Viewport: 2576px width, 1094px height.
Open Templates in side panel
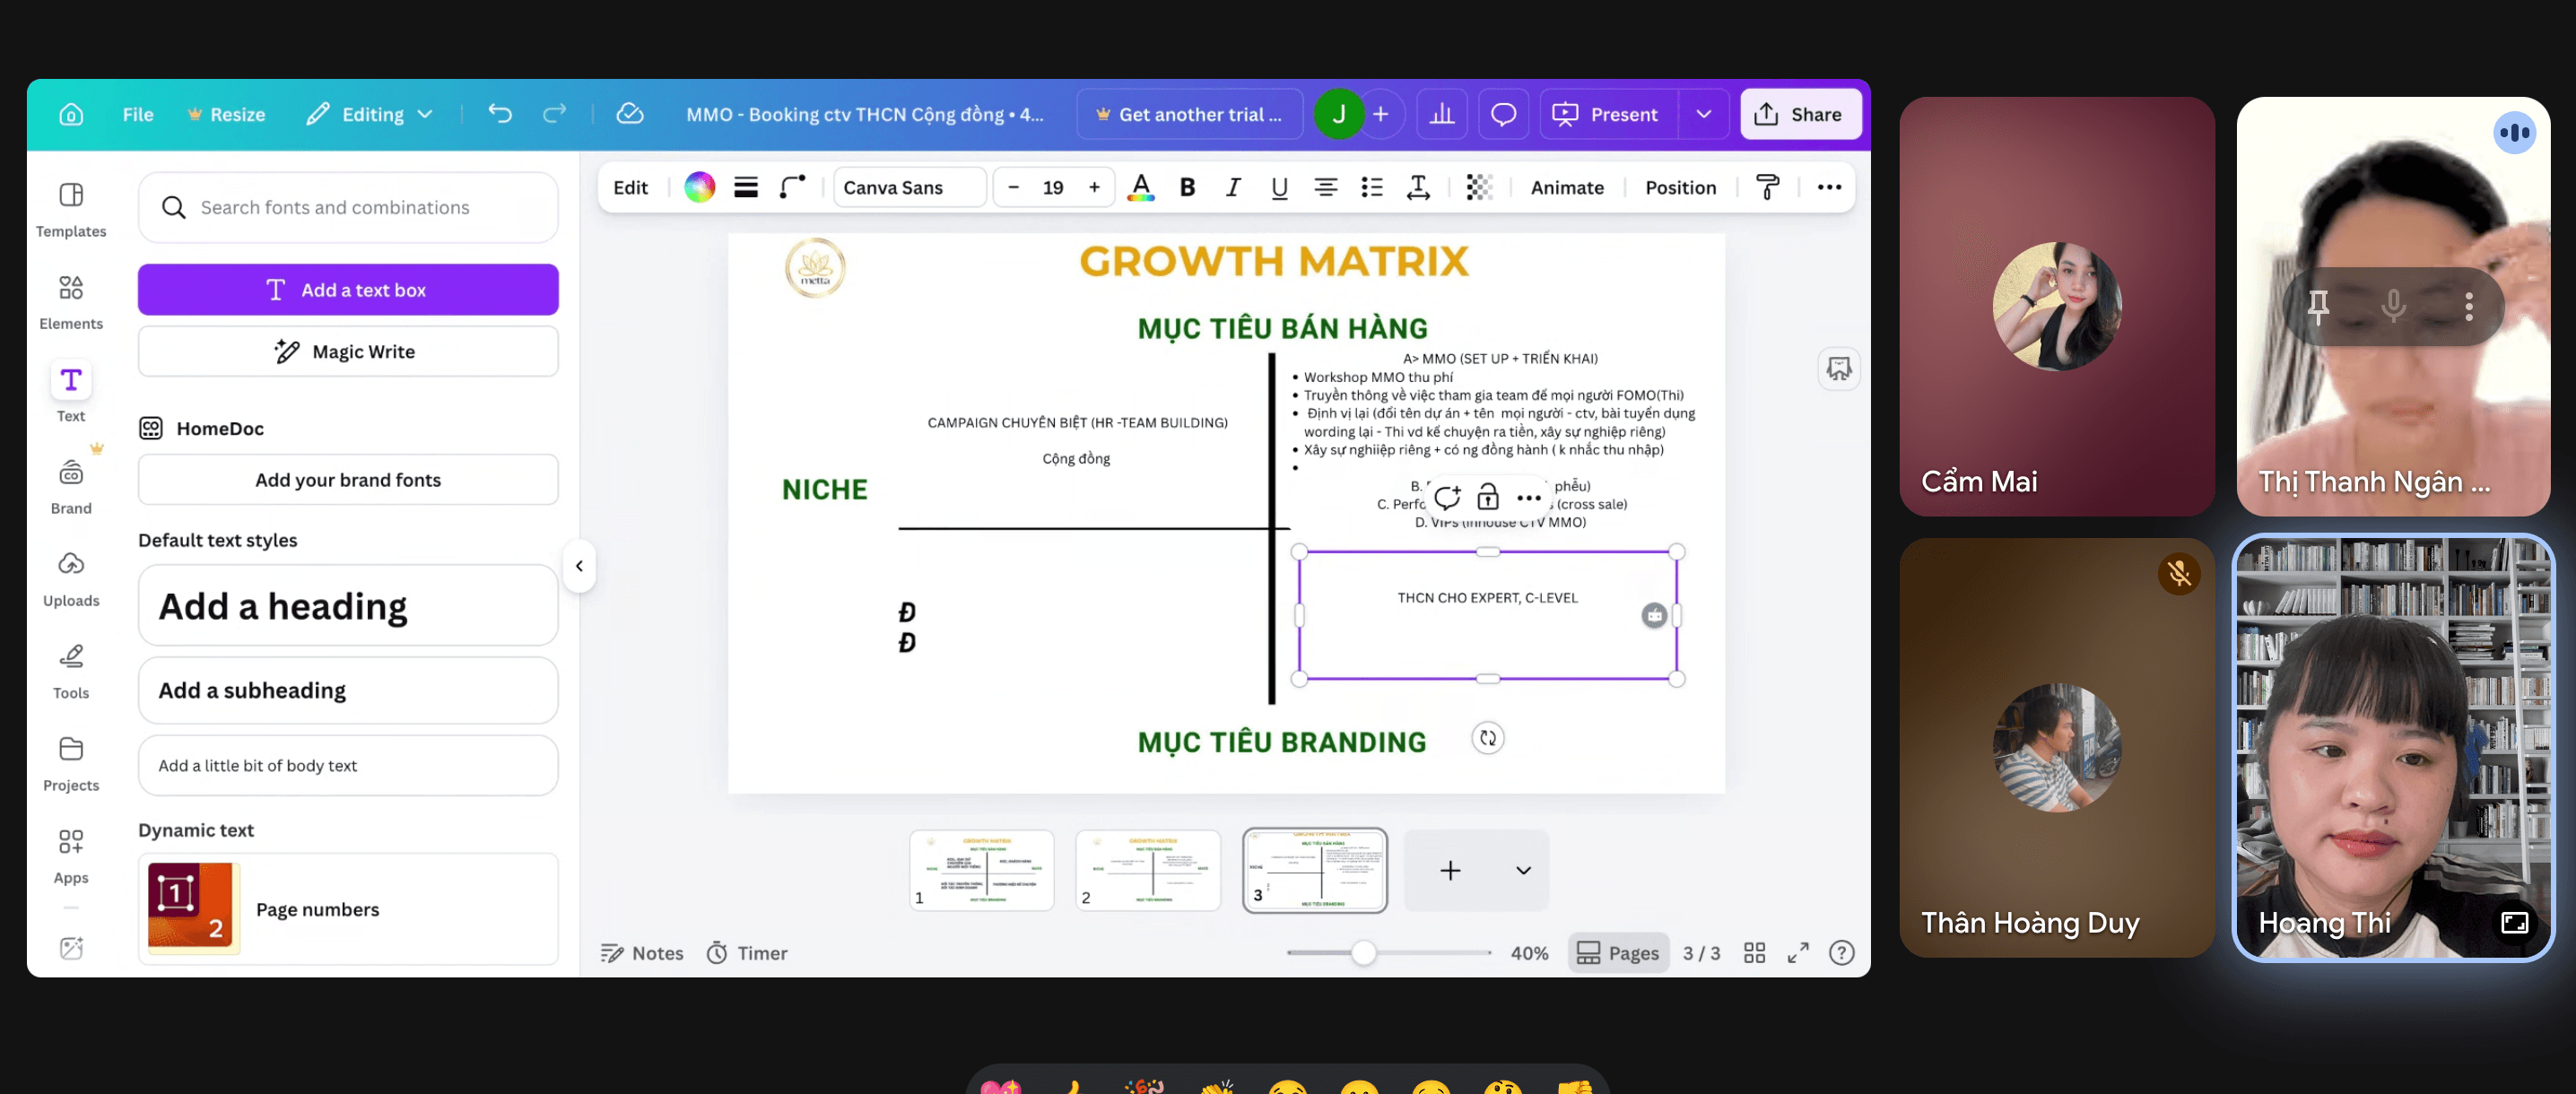click(x=71, y=209)
